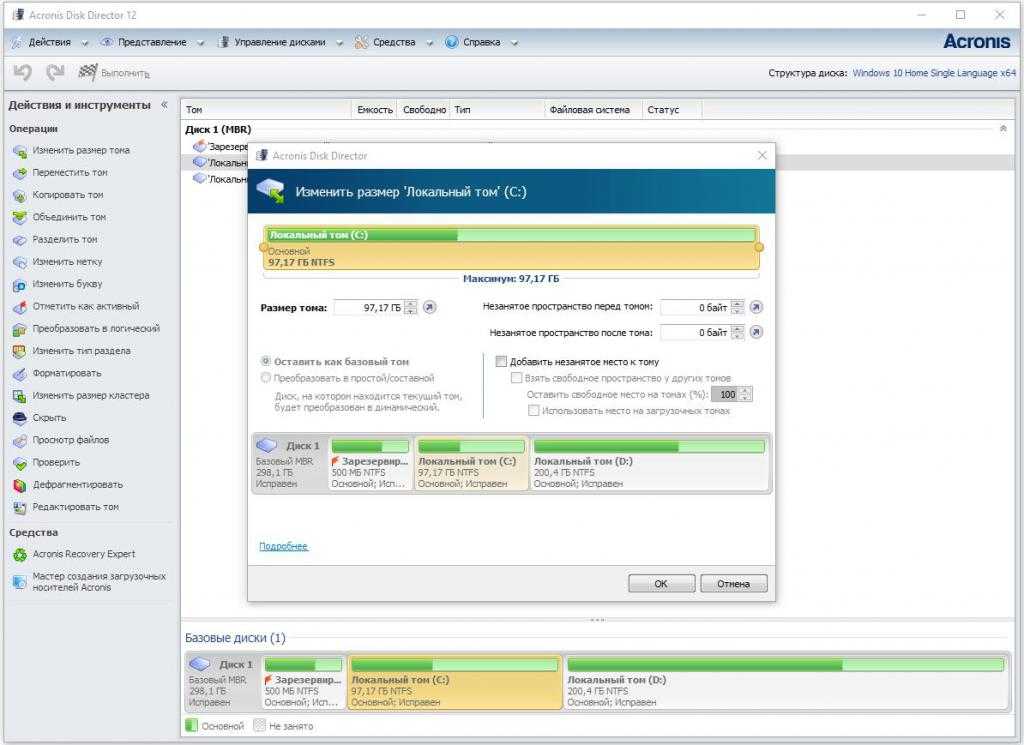
Task: Click the Mark as active flag icon
Action: click(x=19, y=307)
